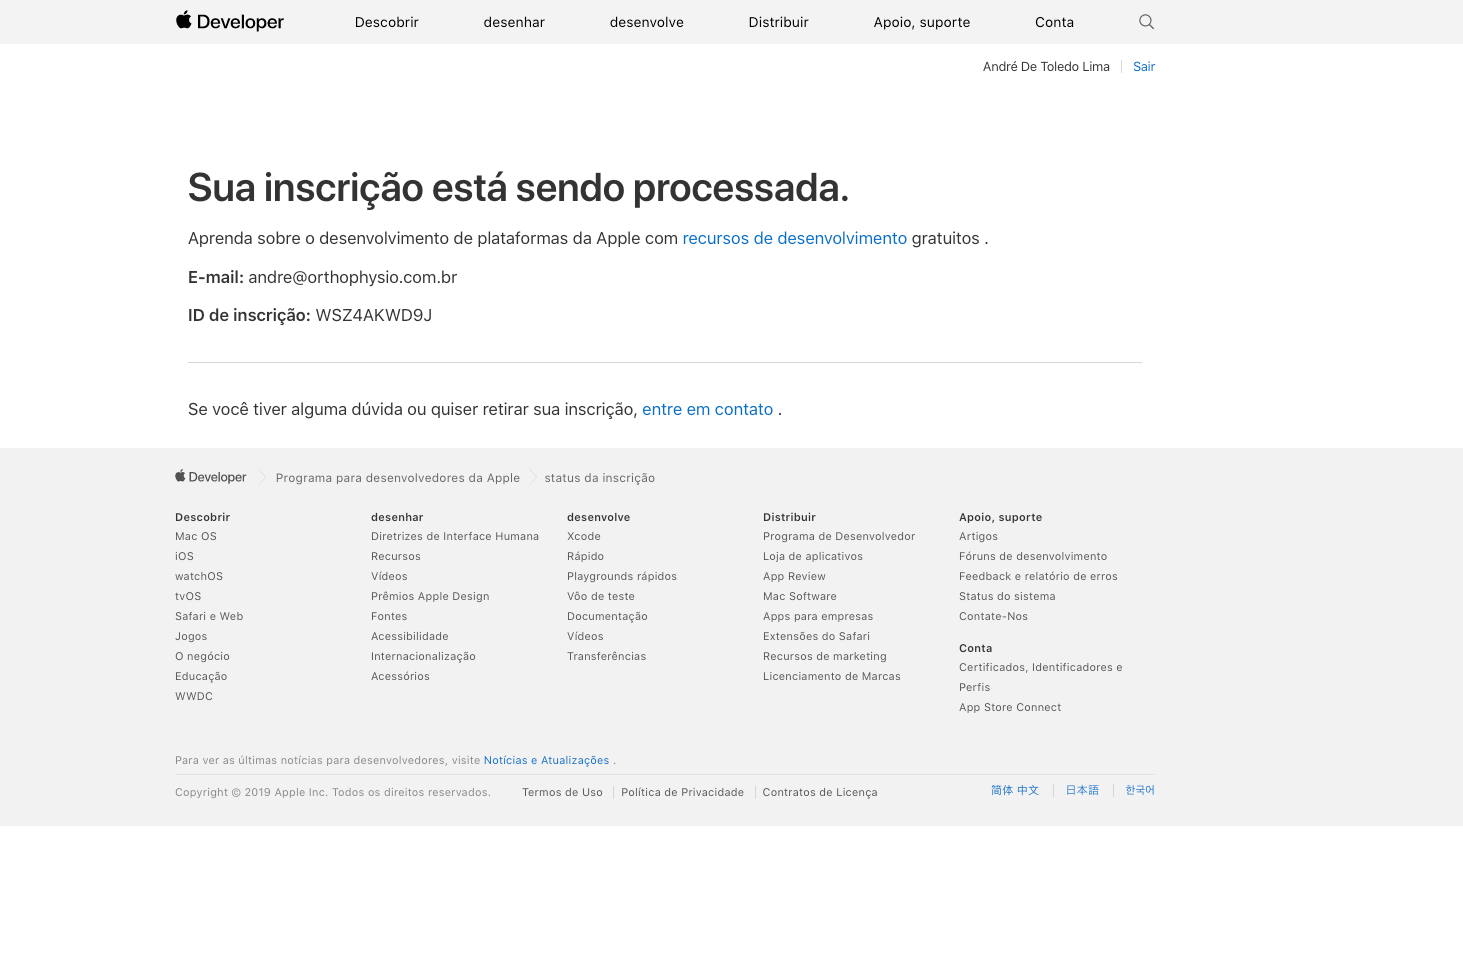Open the Contate-Nos footer link
The height and width of the screenshot is (954, 1463).
[993, 616]
